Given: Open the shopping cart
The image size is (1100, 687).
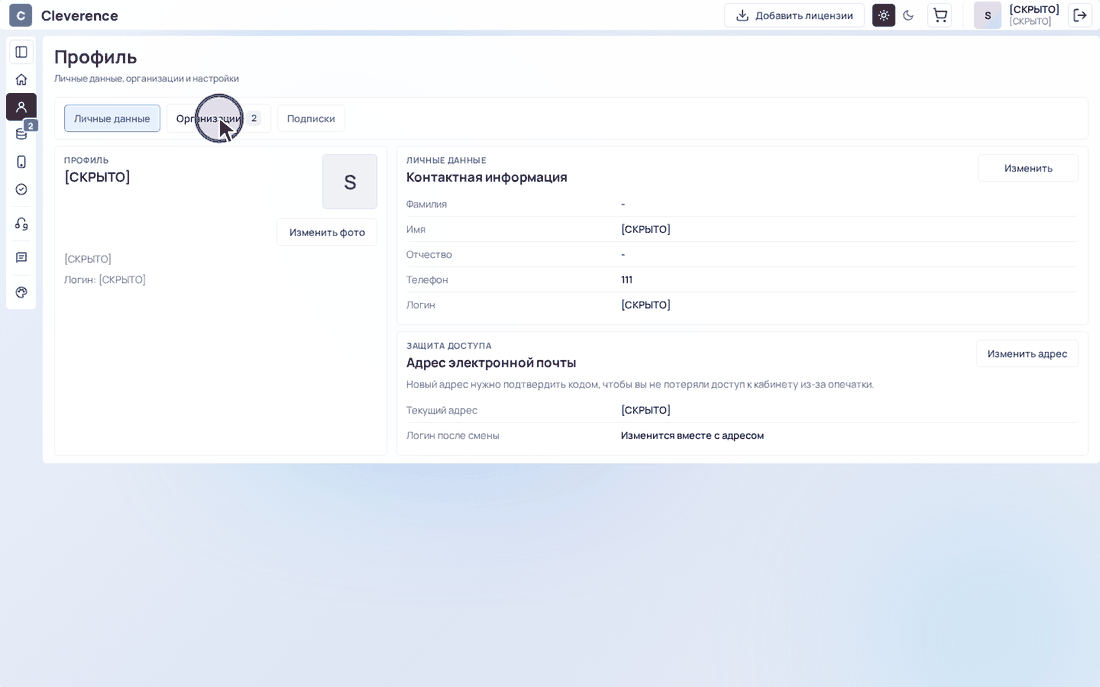Looking at the screenshot, I should pos(940,15).
